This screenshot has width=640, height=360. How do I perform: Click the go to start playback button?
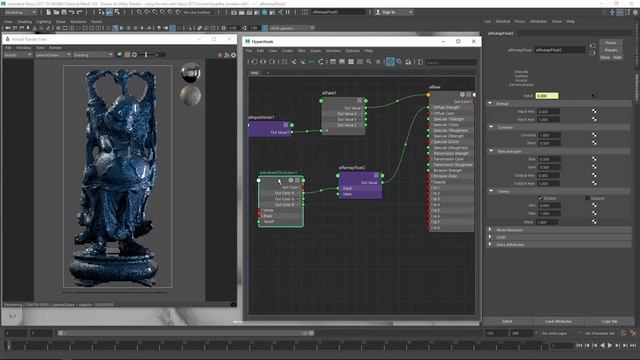[579, 345]
